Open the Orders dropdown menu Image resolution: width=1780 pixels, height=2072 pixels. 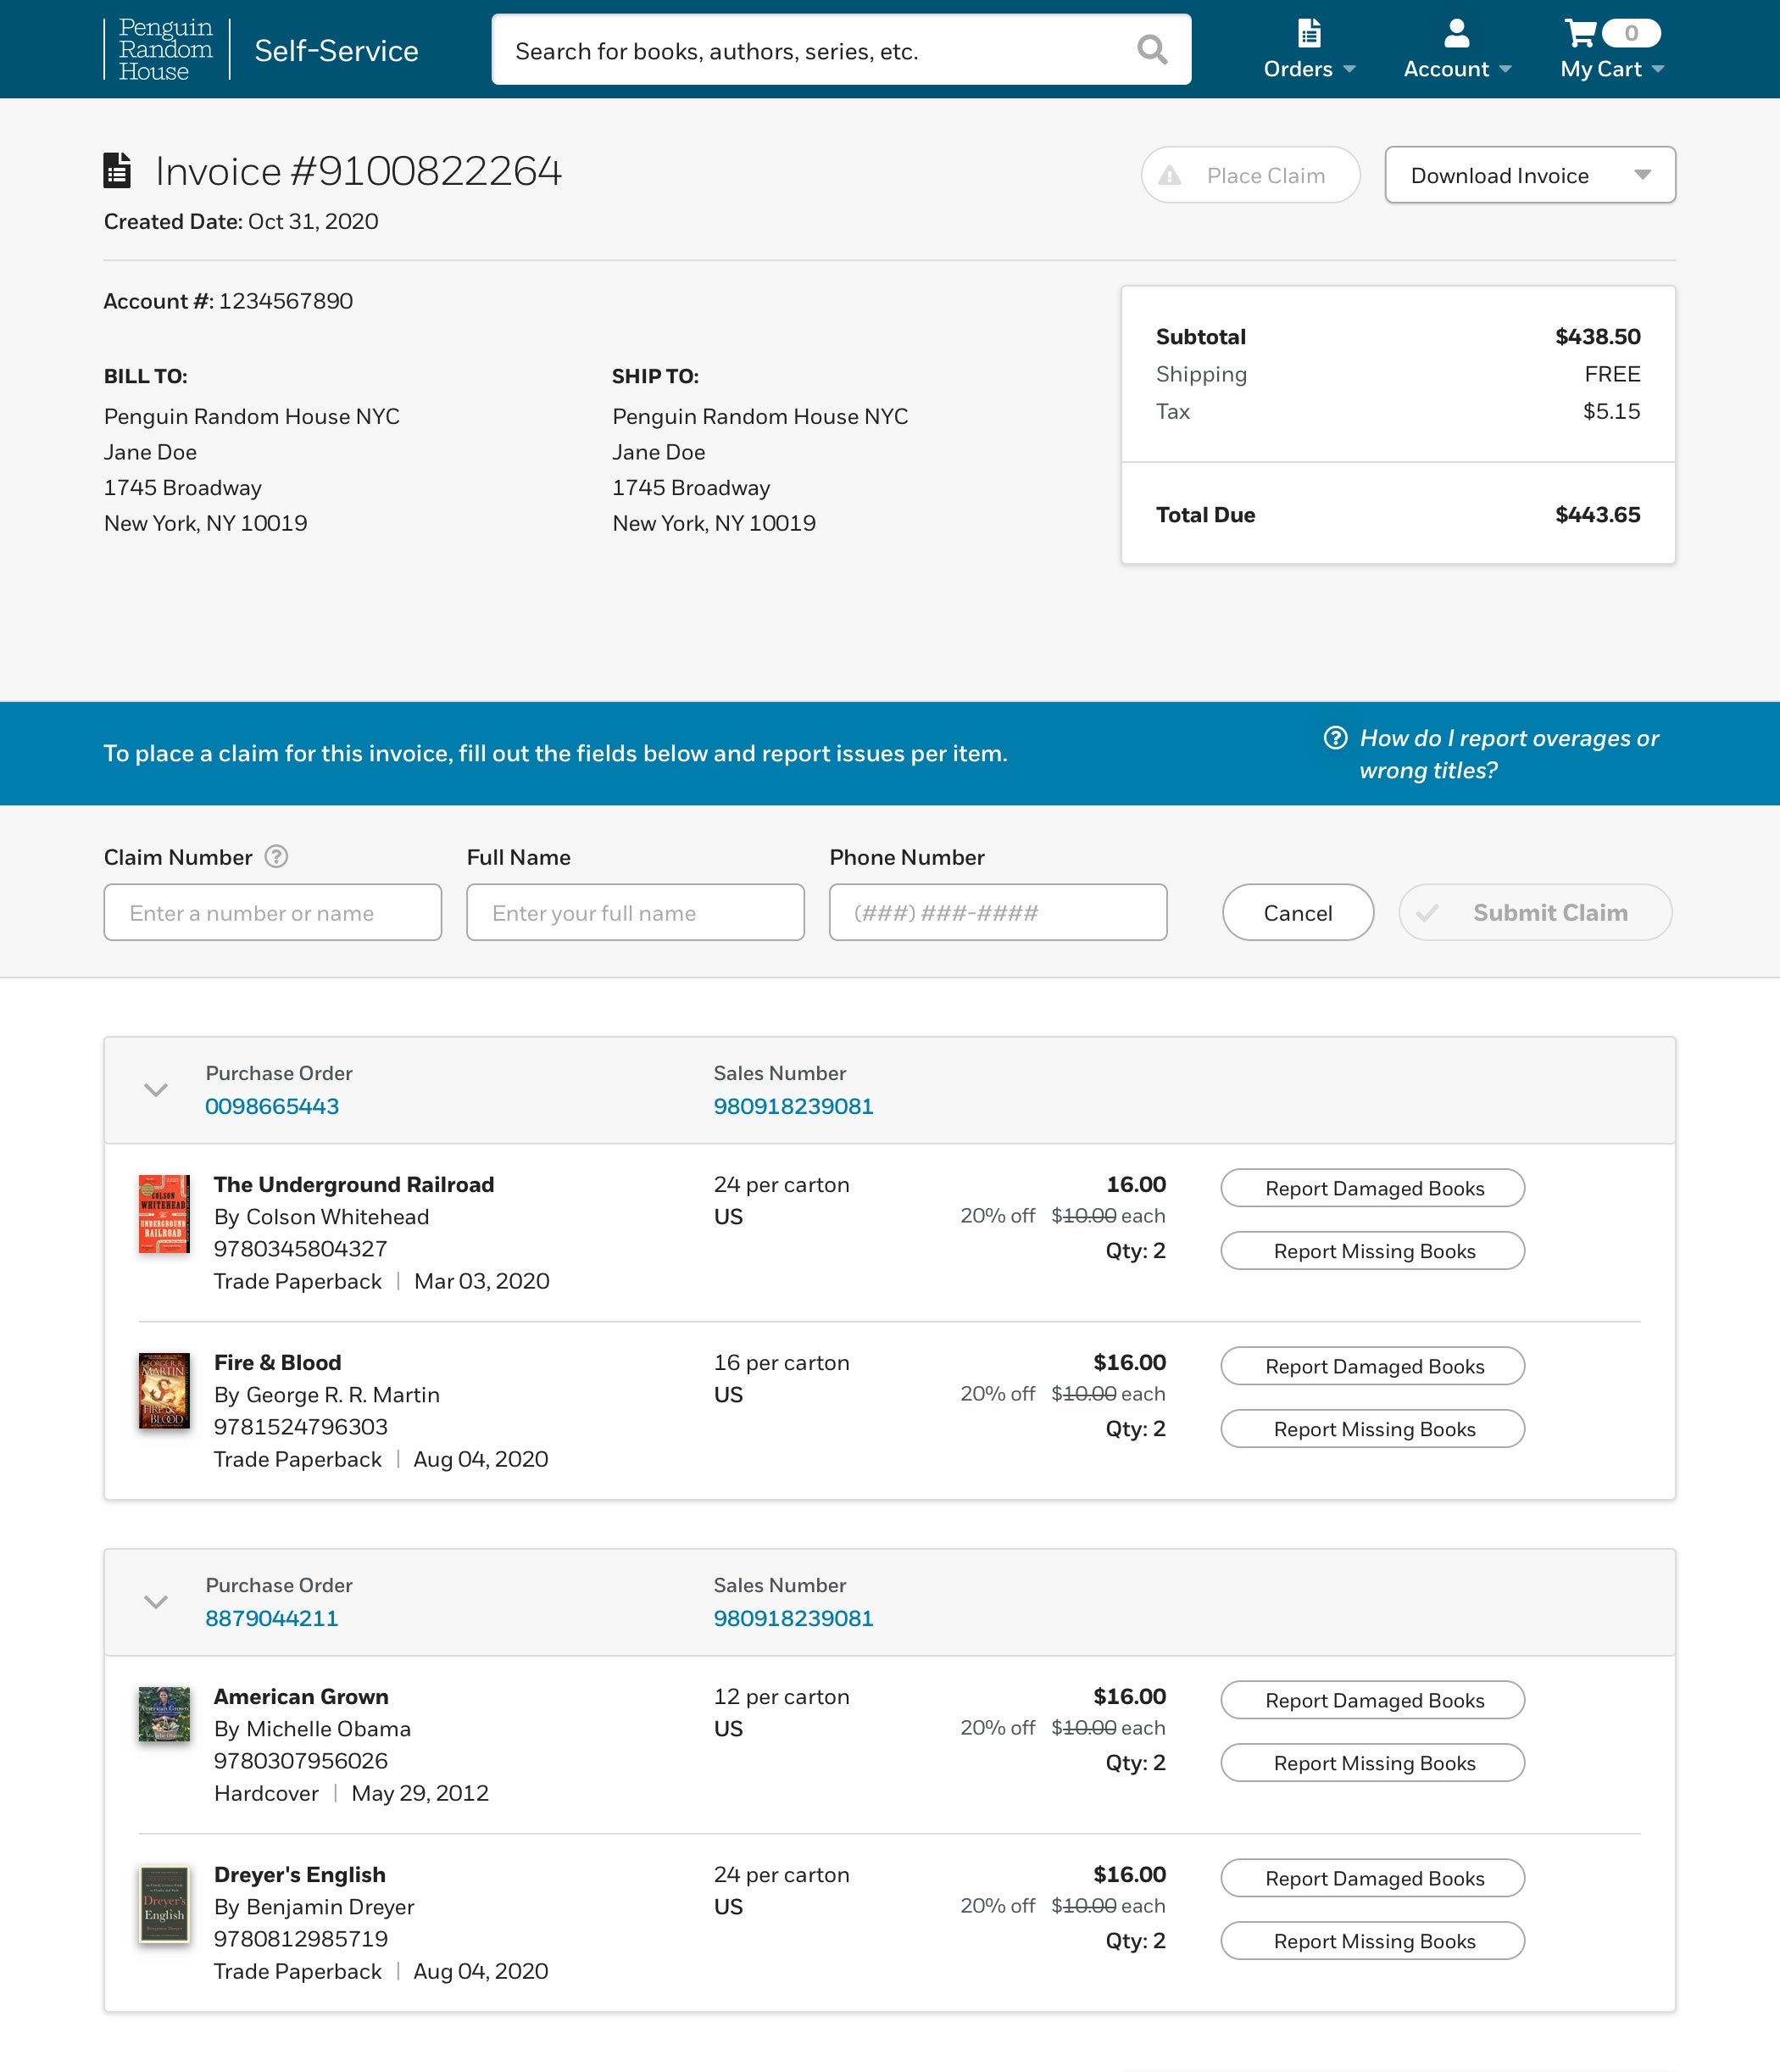(x=1309, y=69)
